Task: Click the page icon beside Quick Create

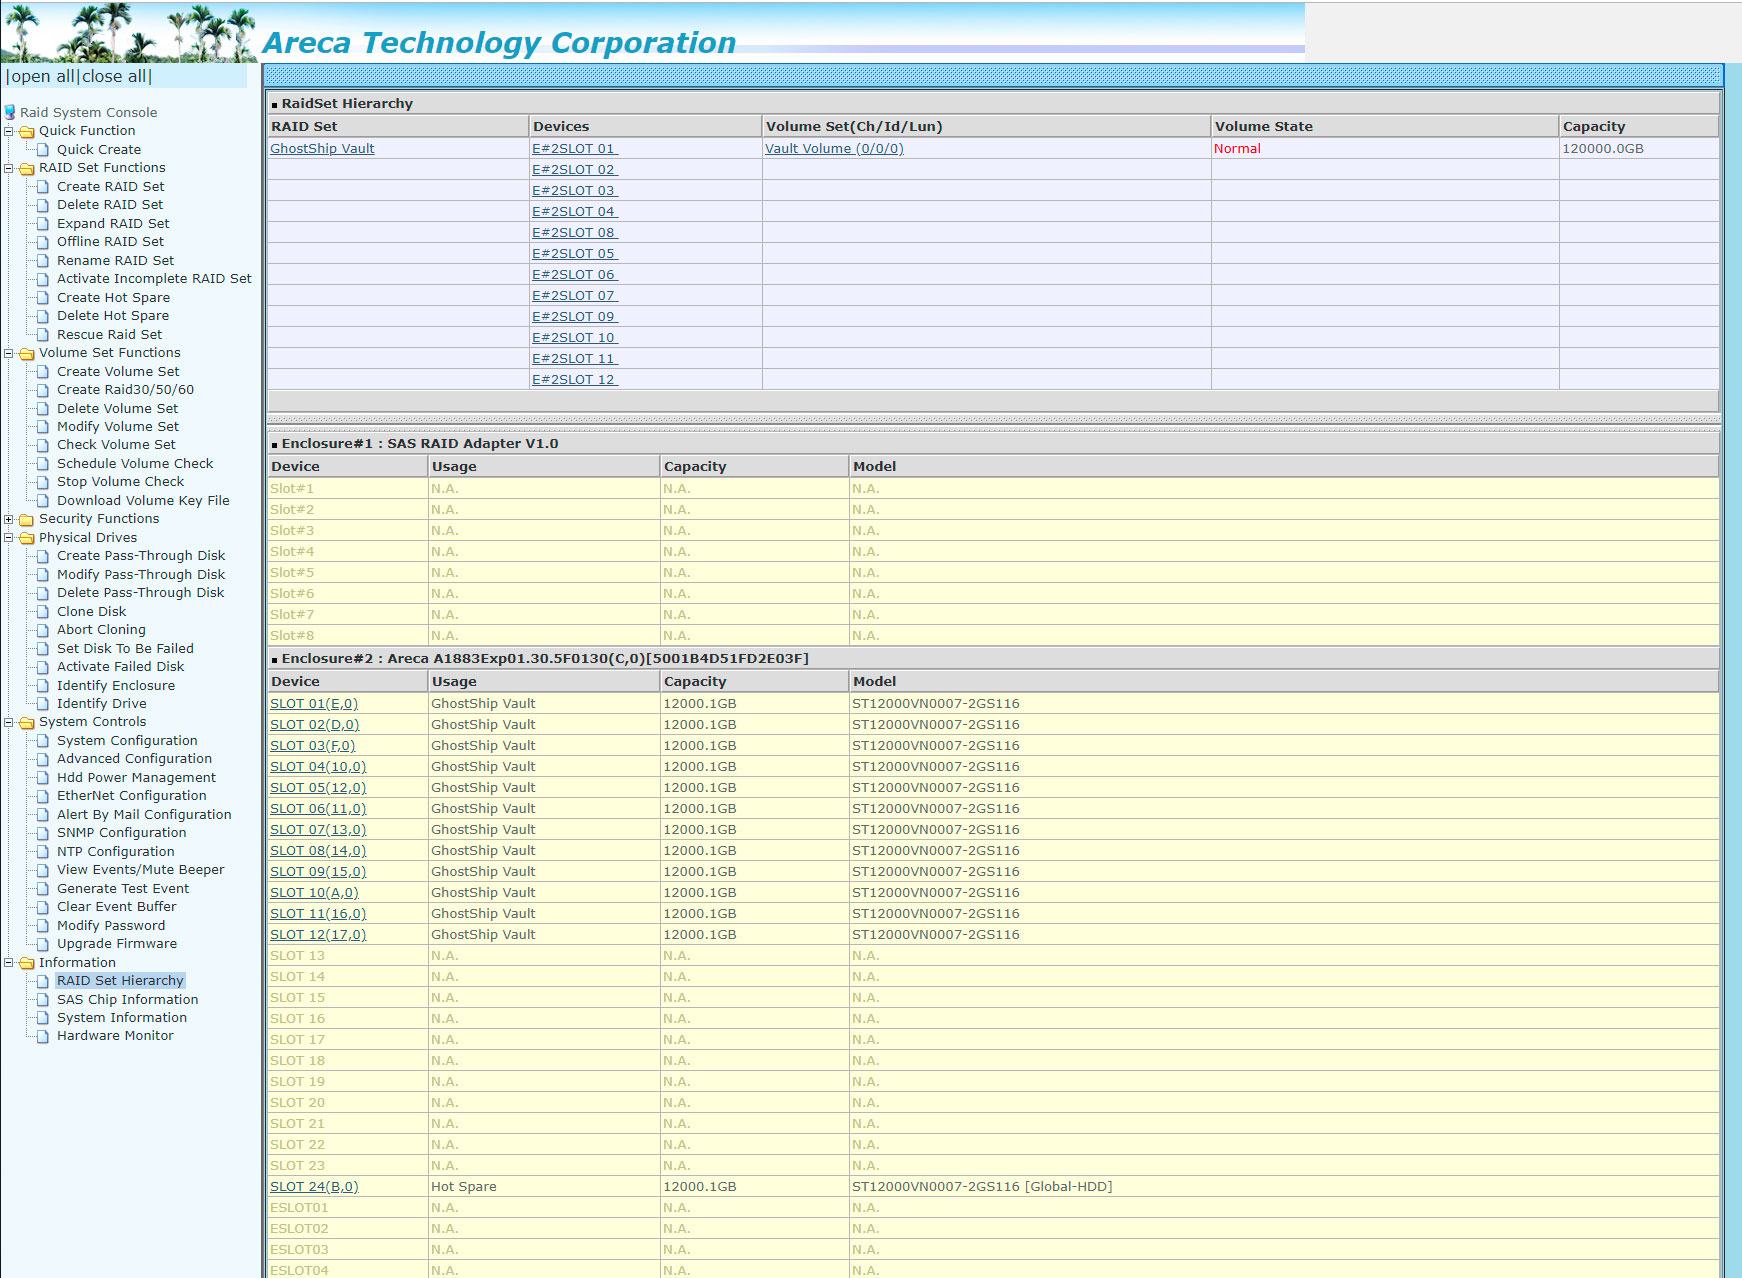Action: coord(43,150)
